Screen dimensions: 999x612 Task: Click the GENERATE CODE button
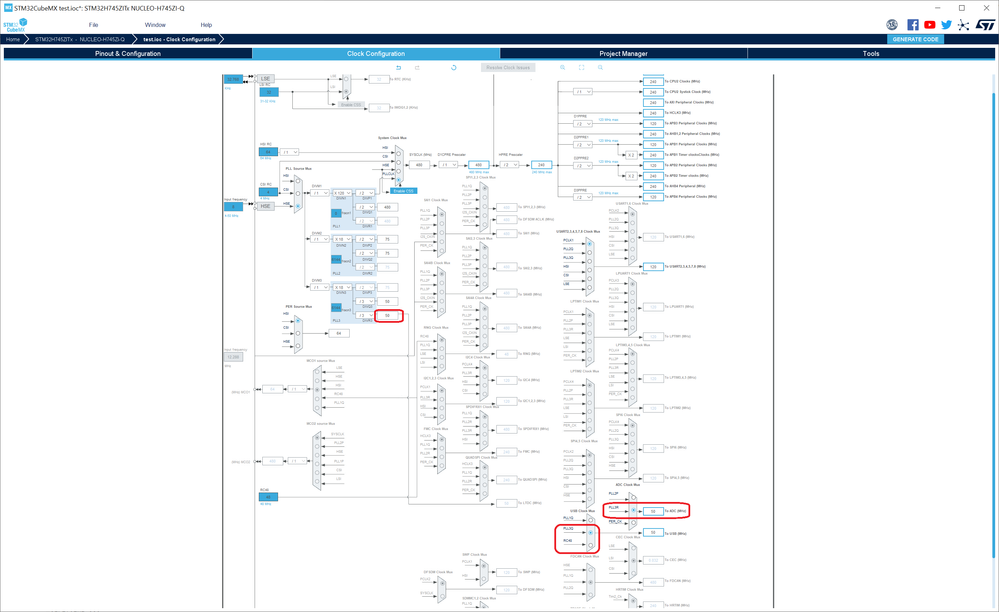915,39
